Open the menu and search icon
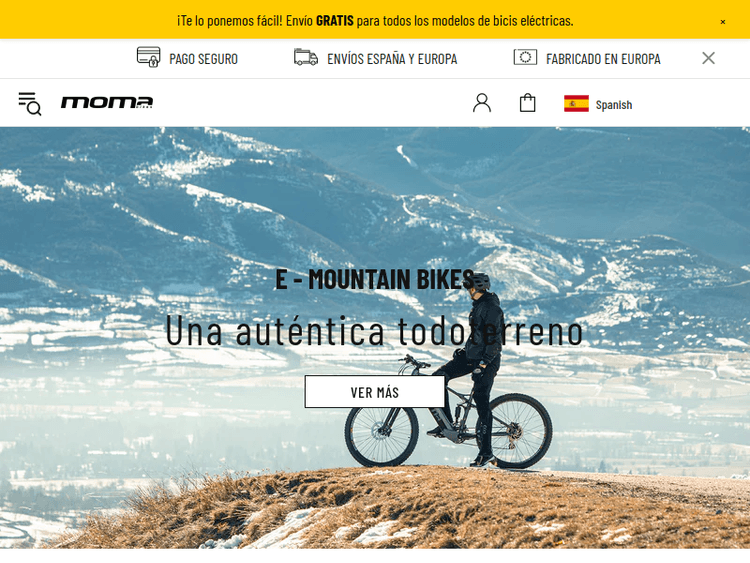The image size is (750, 563). coord(30,104)
